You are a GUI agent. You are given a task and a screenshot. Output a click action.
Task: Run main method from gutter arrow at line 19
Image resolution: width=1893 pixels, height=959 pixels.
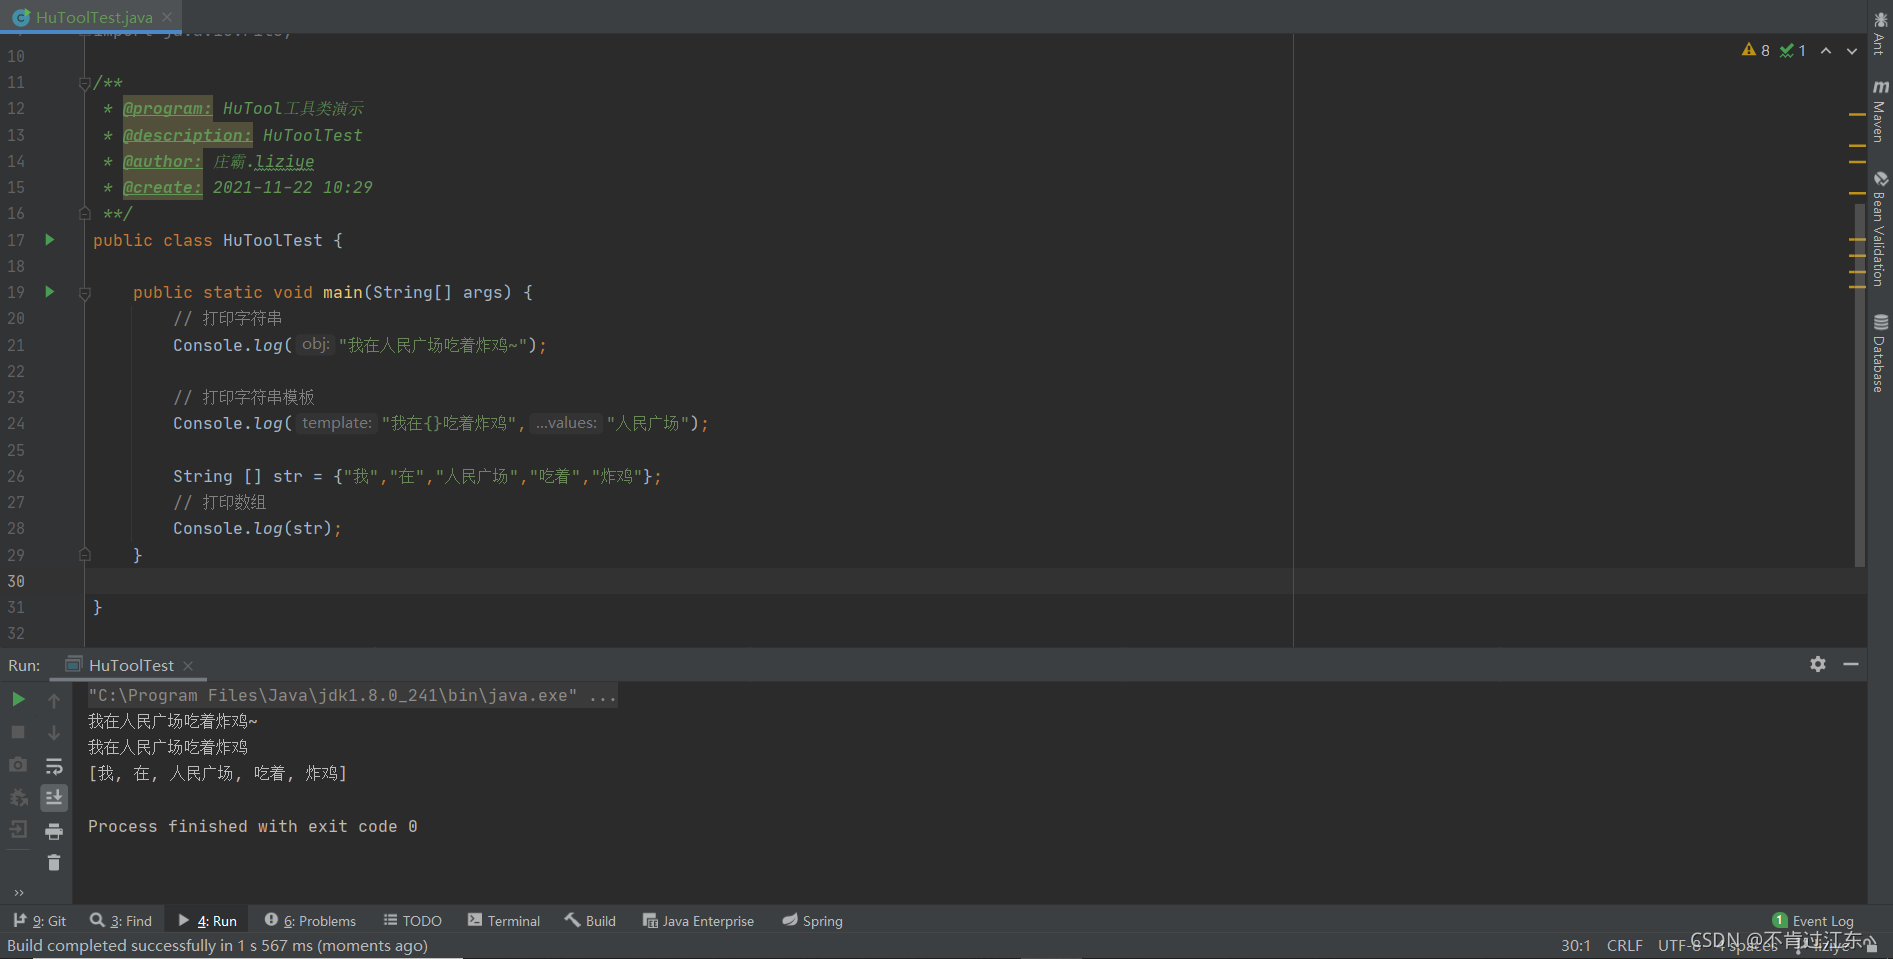[49, 292]
